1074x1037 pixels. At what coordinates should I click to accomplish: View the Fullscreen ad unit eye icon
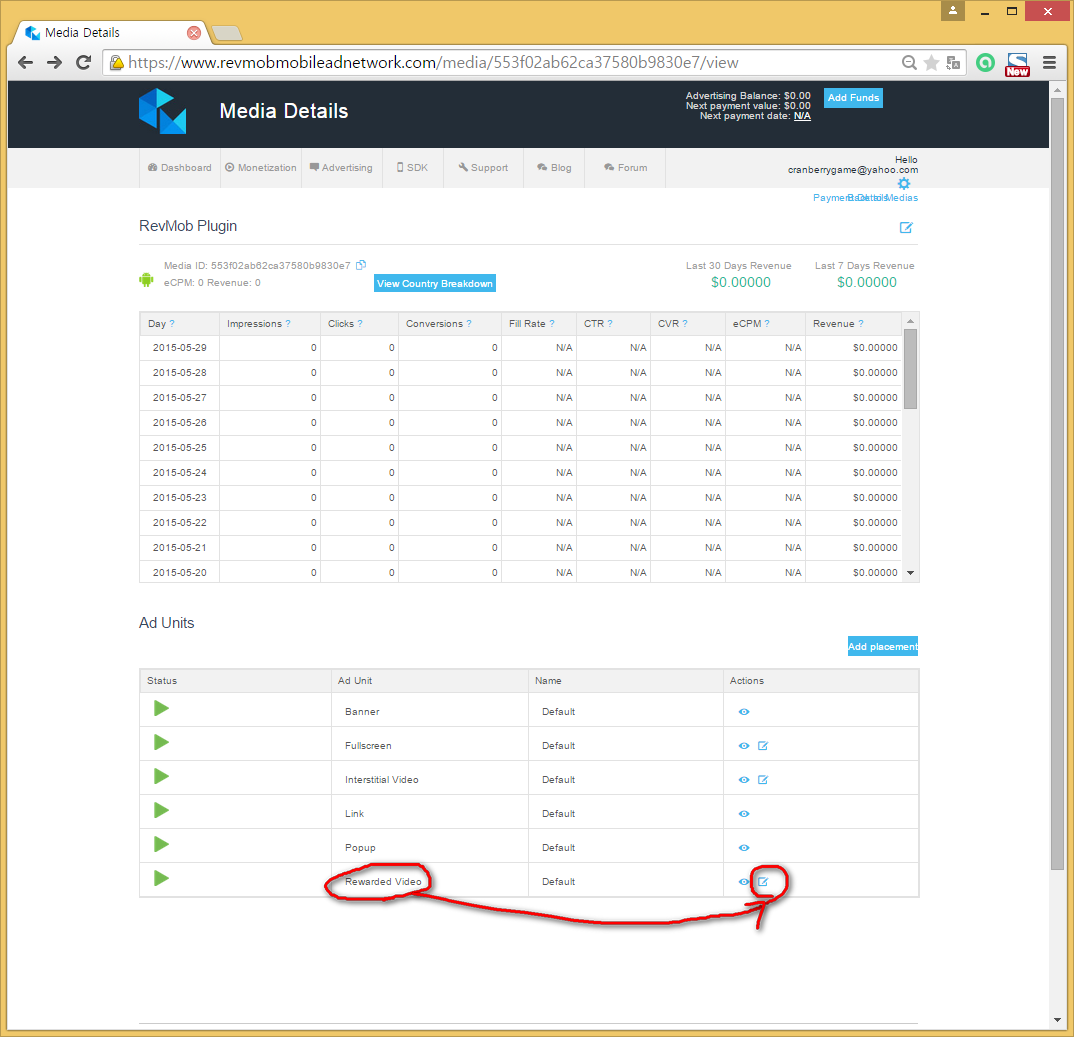(x=744, y=746)
